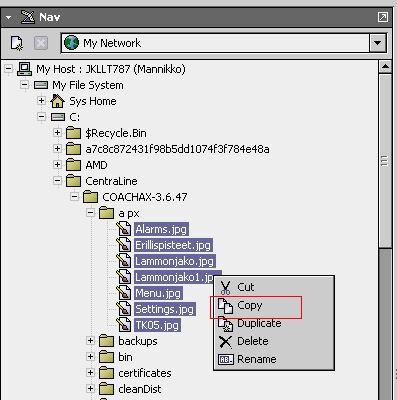Expand the bin folder
The width and height of the screenshot is (397, 400).
tap(90, 357)
